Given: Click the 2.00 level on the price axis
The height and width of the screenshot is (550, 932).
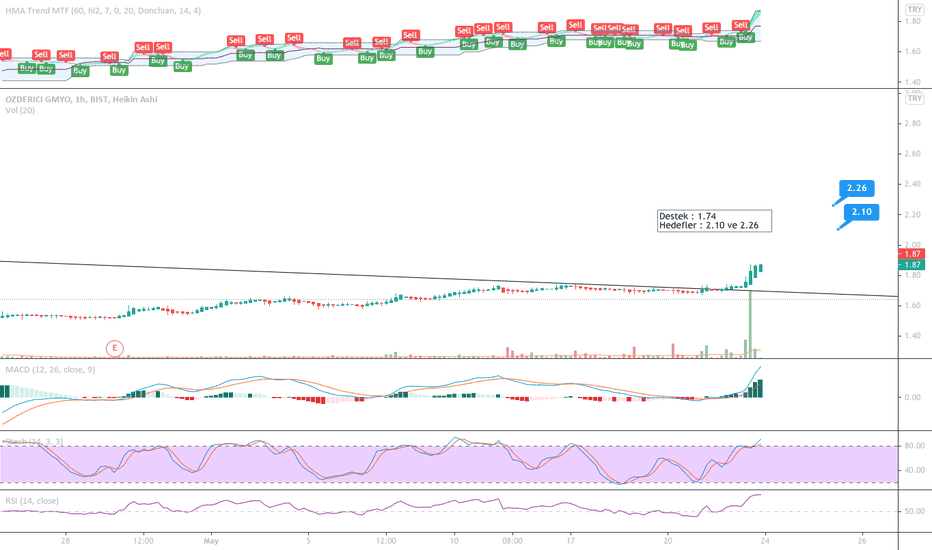Looking at the screenshot, I should click(x=912, y=244).
